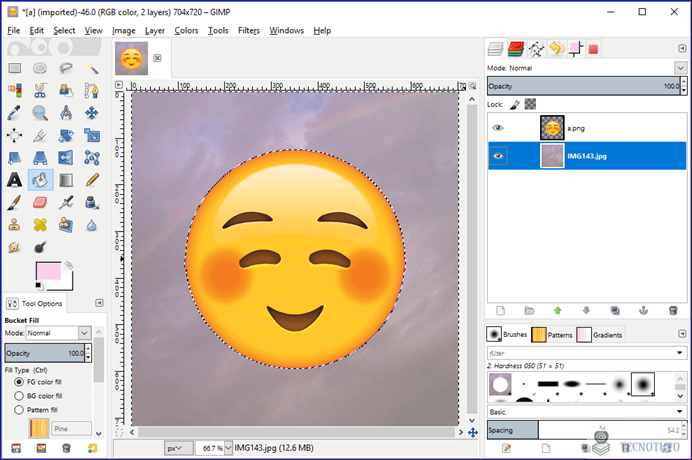Viewport: 692px width, 460px height.
Task: Select the Move tool
Action: tap(92, 113)
